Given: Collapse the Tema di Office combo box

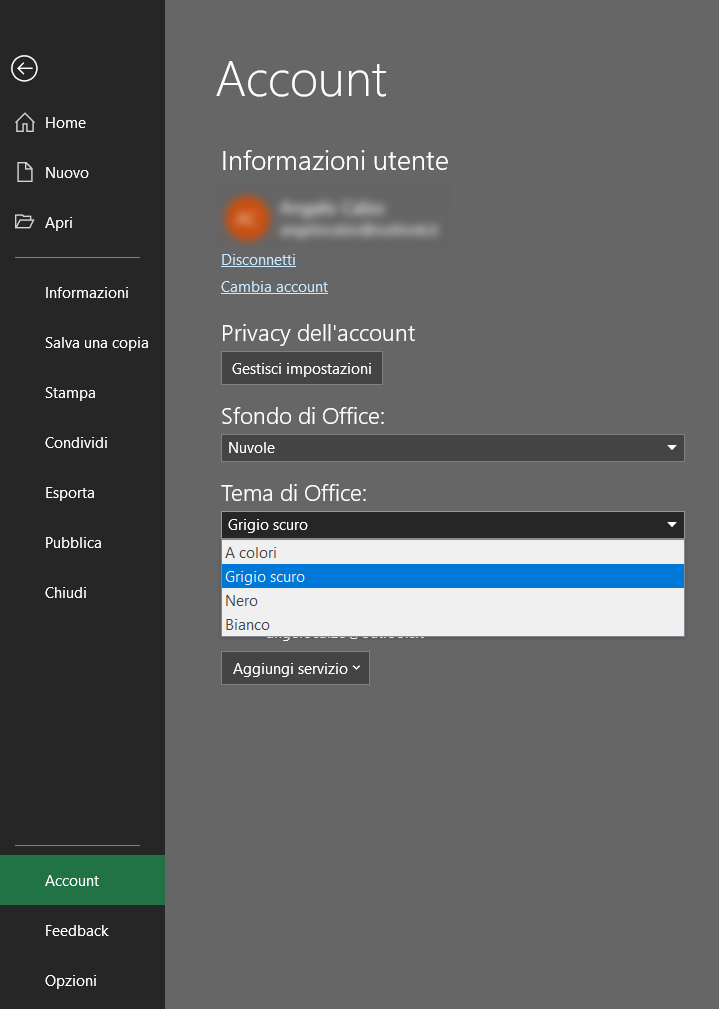Looking at the screenshot, I should click(453, 525).
